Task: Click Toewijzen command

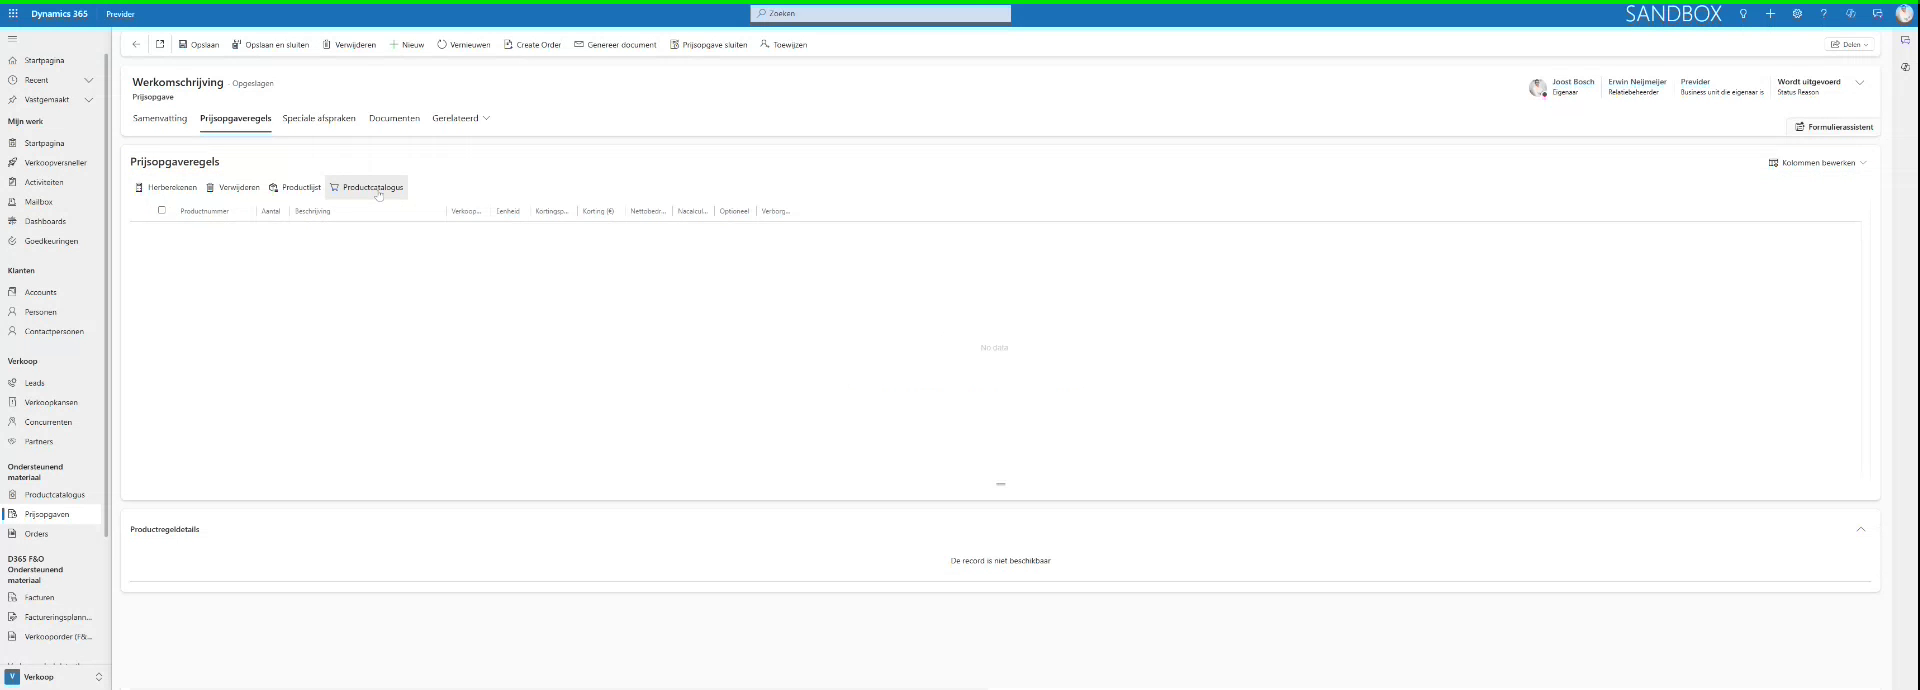Action: click(783, 45)
